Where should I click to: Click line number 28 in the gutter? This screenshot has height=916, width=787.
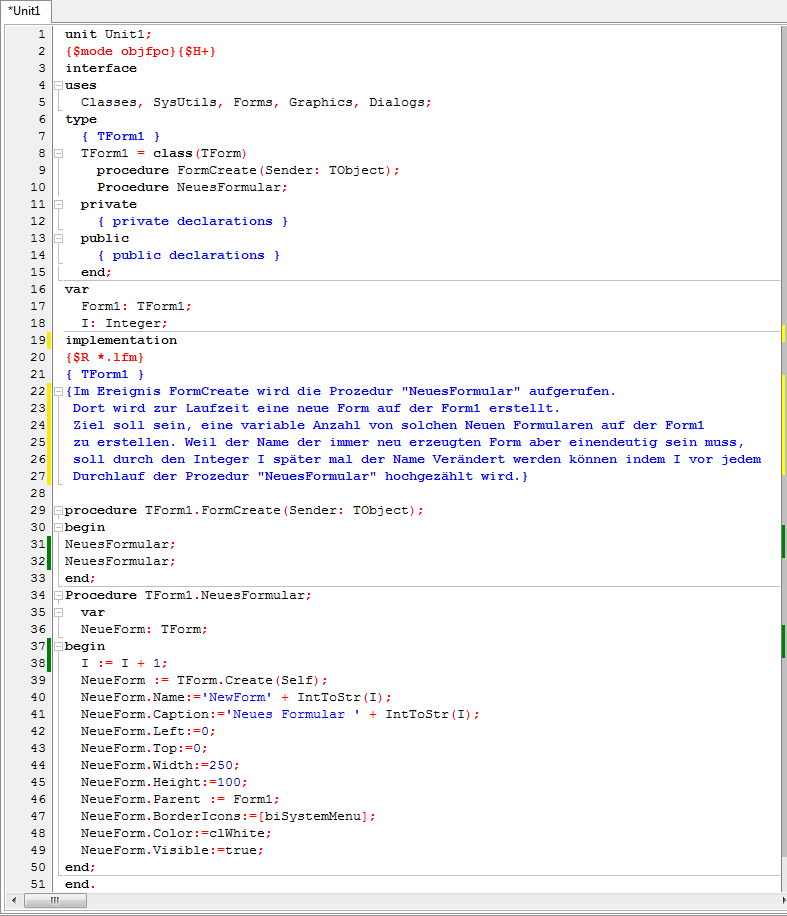(x=38, y=493)
